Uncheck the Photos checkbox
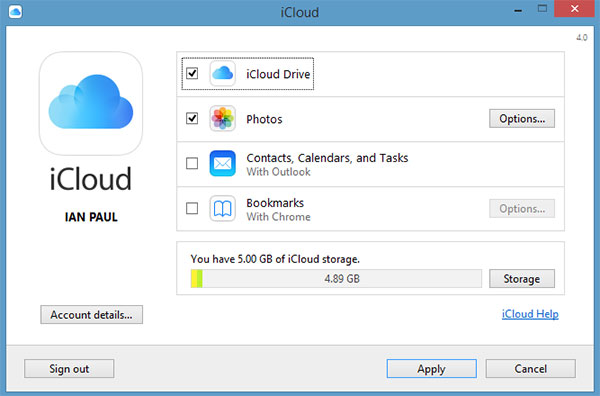 pyautogui.click(x=192, y=119)
